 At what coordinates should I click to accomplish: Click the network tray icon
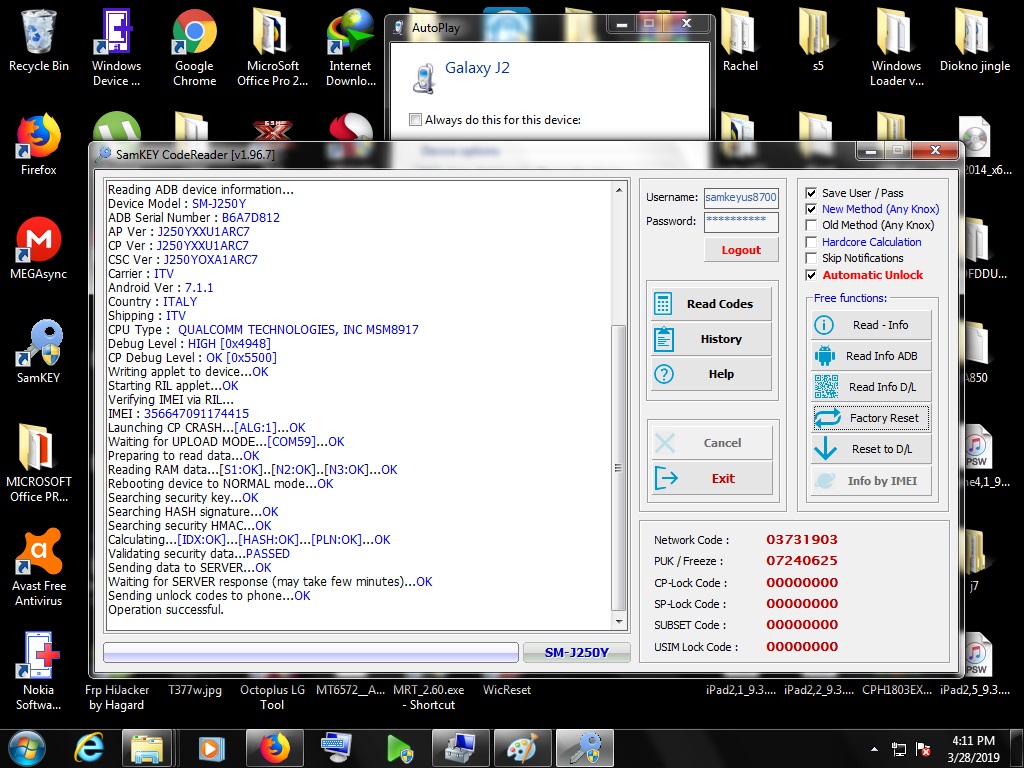(899, 749)
